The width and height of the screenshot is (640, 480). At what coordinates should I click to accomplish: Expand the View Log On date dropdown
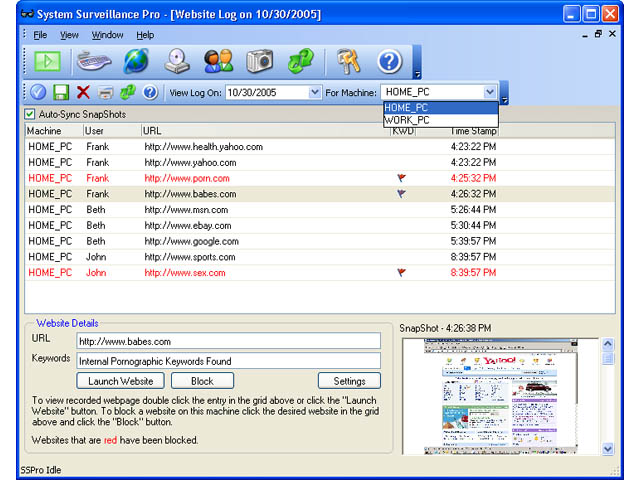pyautogui.click(x=314, y=92)
